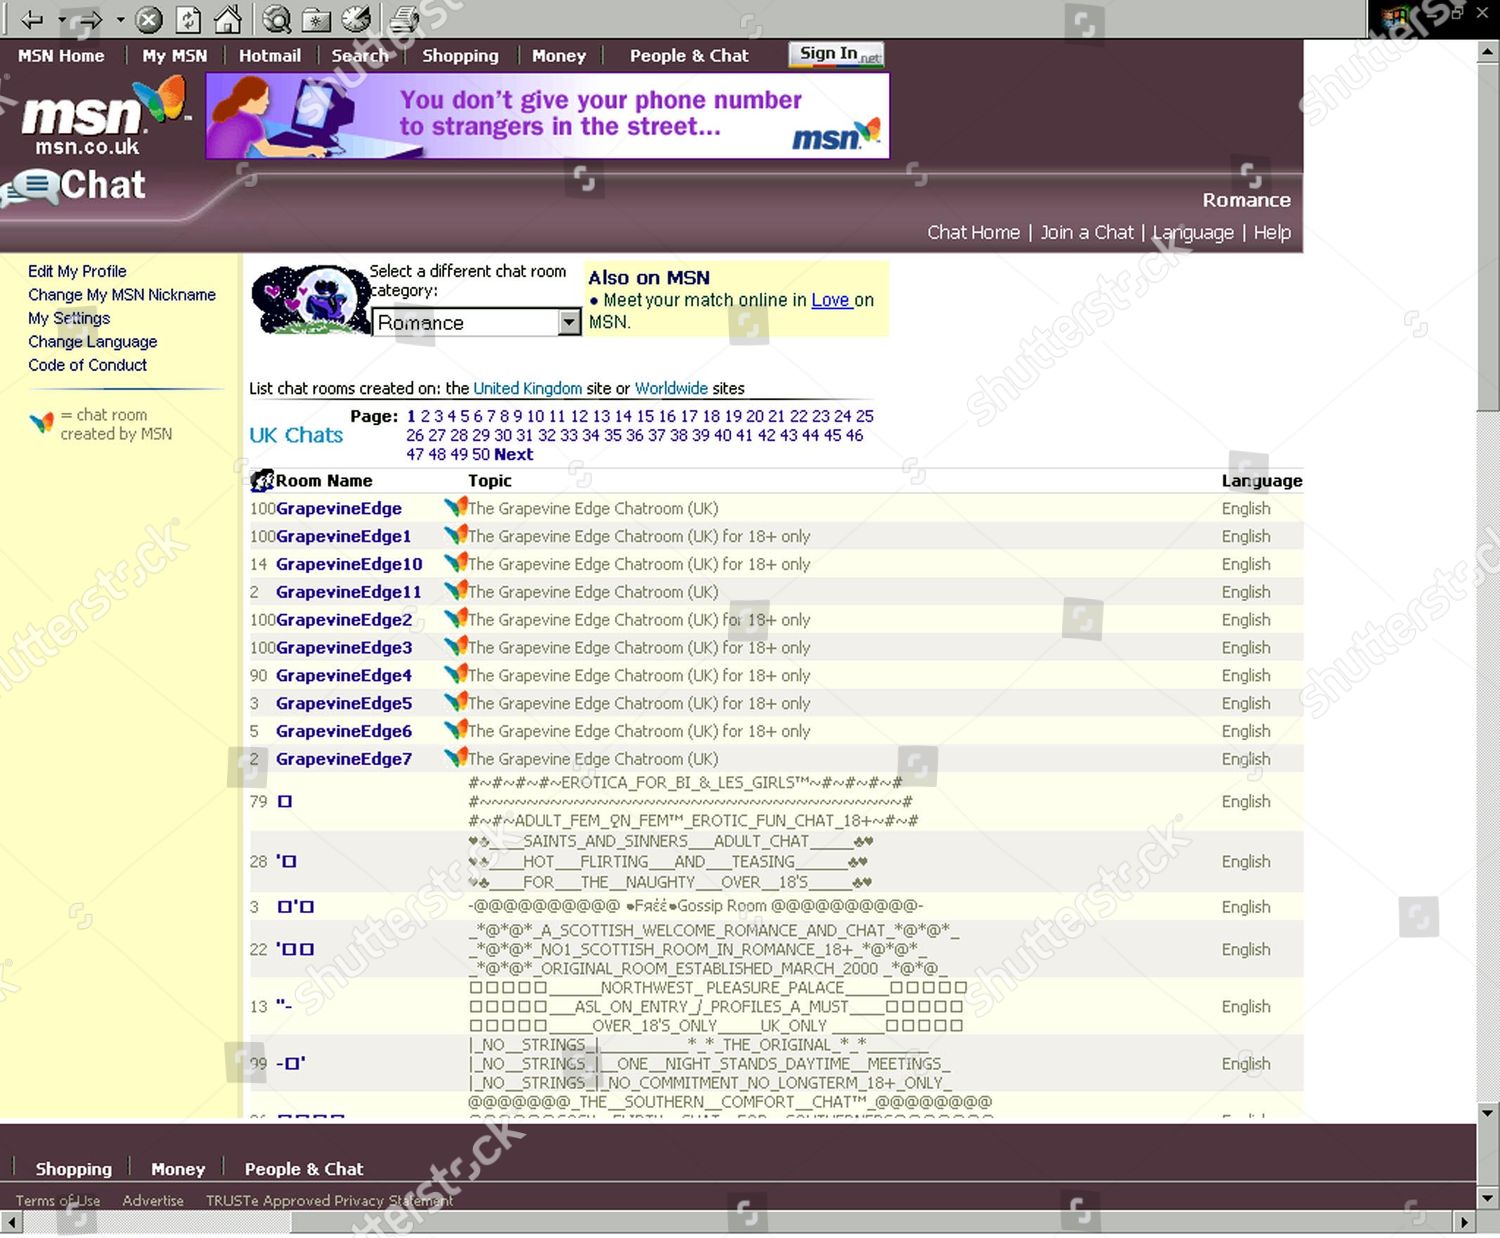
Task: Open the browser Search globe icon
Action: [277, 19]
